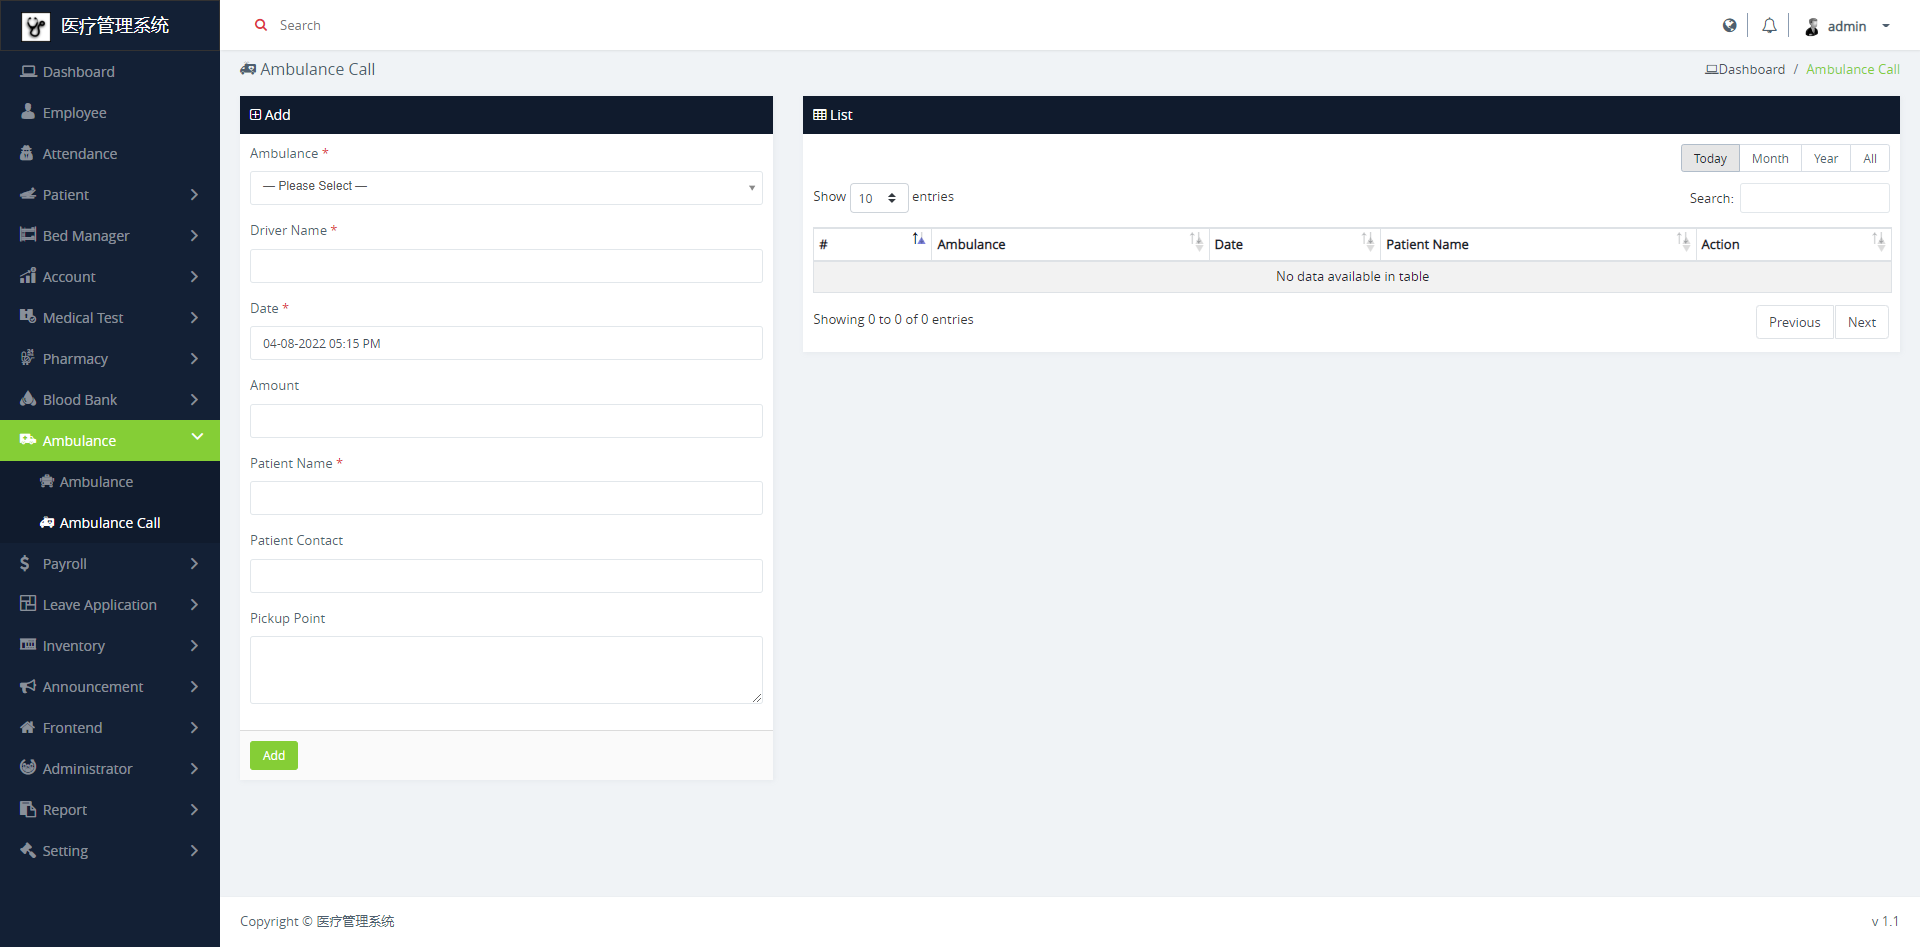
Task: Open the admin user menu
Action: (x=1848, y=27)
